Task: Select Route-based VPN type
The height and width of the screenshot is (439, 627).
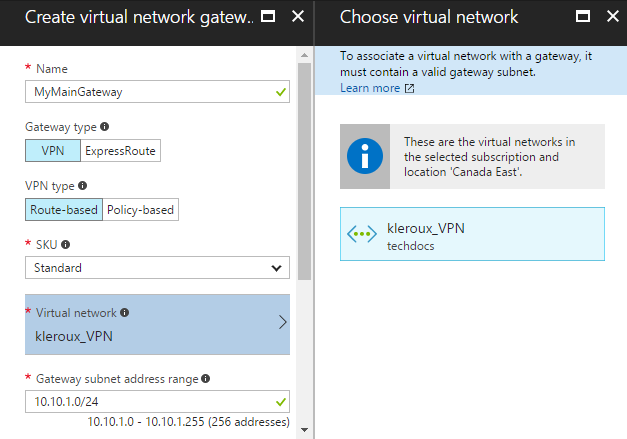Action: click(x=64, y=209)
